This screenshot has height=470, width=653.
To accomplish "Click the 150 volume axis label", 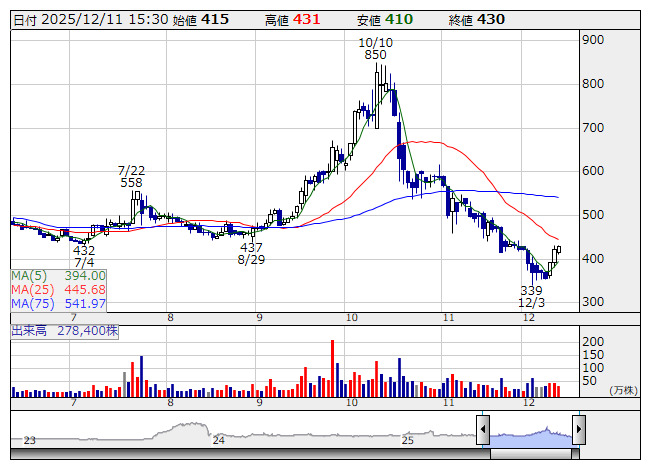I will pyautogui.click(x=593, y=355).
